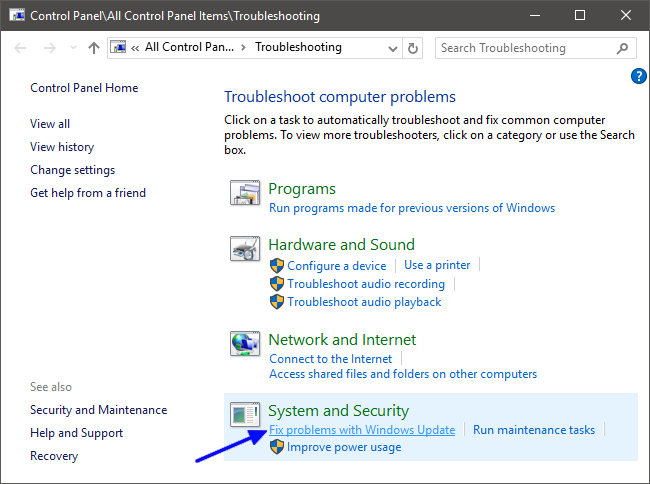Viewport: 650px width, 484px height.
Task: Open Network and Internet category heading
Action: coord(342,340)
